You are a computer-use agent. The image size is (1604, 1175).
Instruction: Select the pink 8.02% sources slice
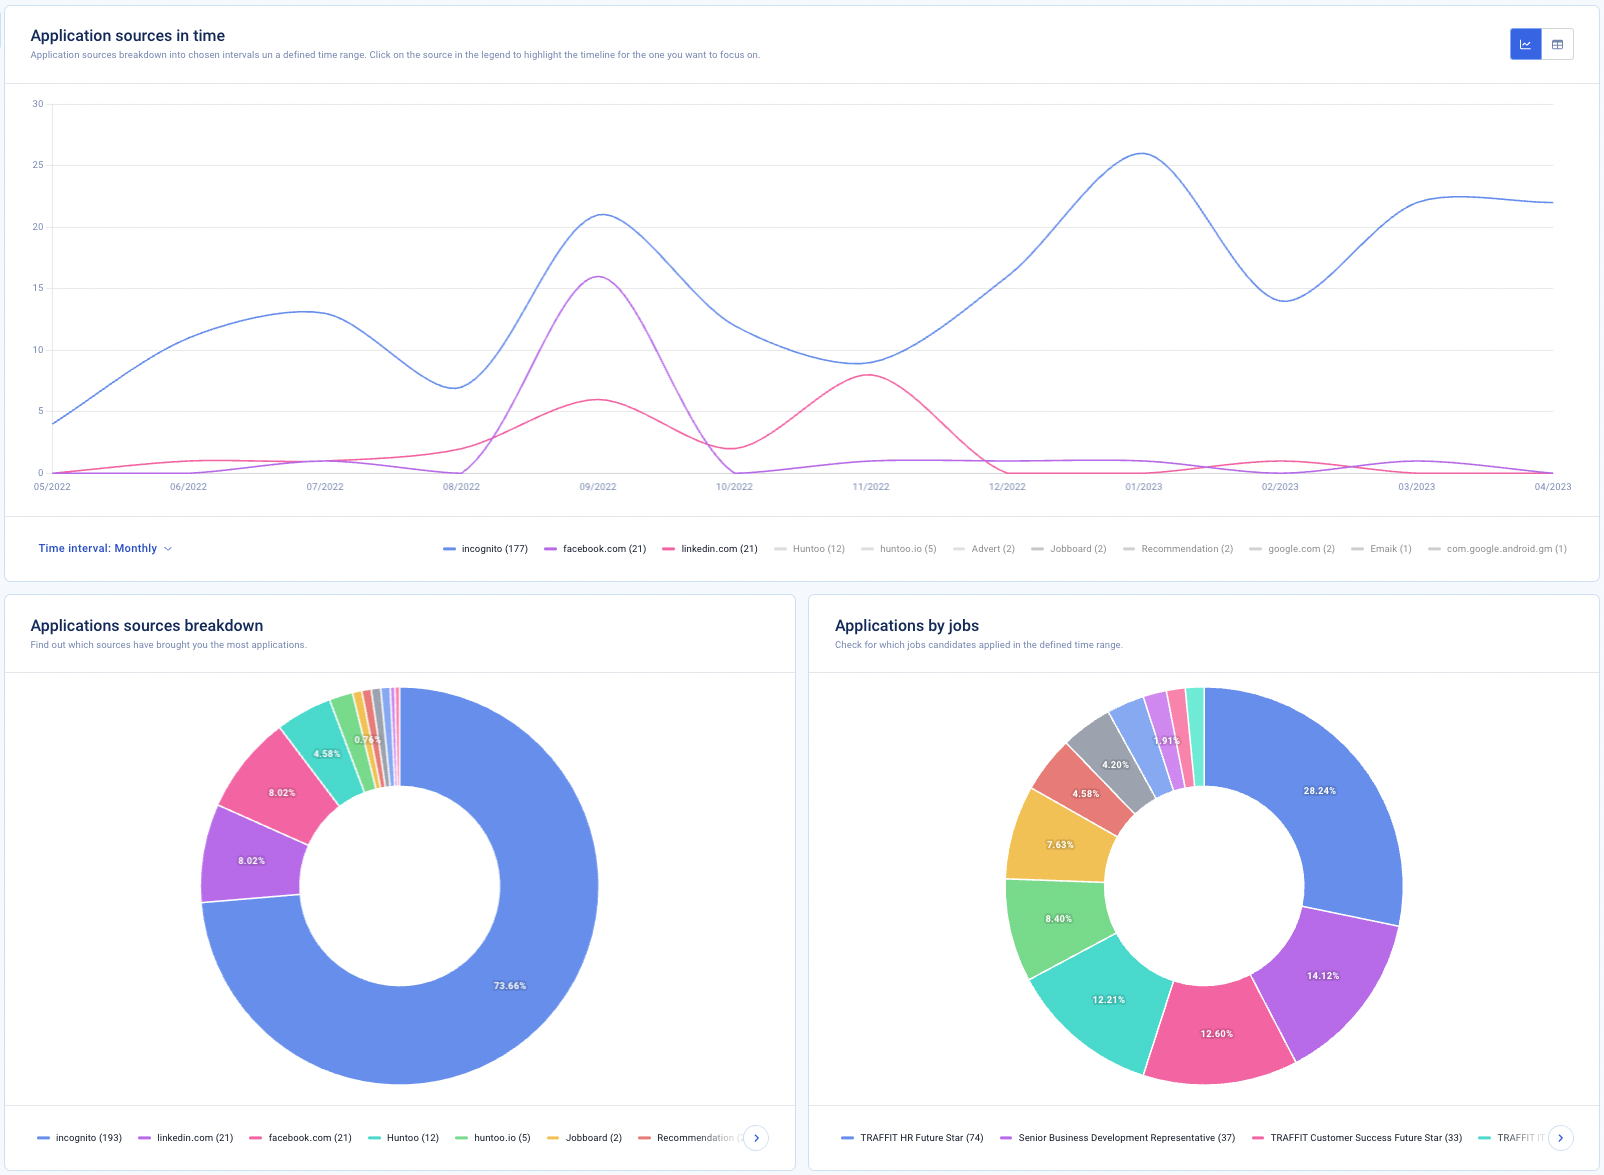tap(281, 792)
